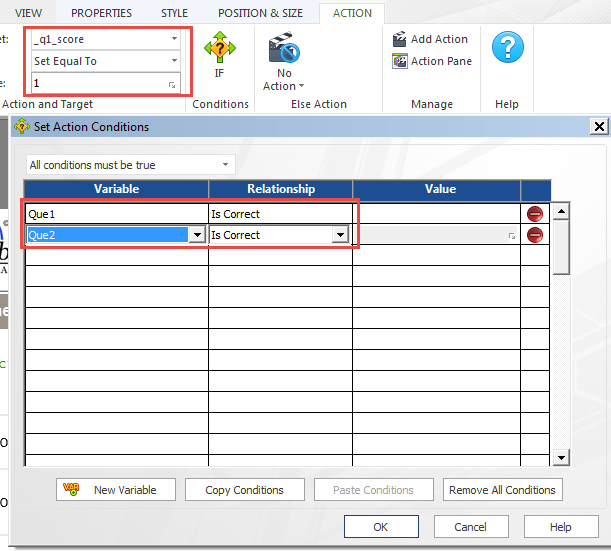
Task: Open the IF conditions icon
Action: (219, 55)
